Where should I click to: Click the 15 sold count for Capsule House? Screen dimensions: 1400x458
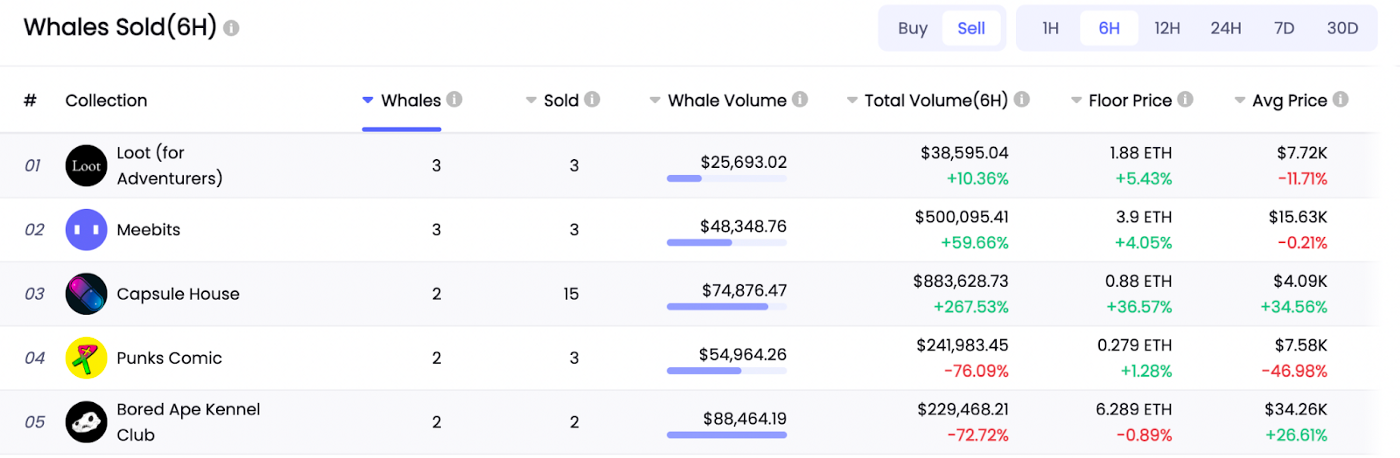[571, 294]
